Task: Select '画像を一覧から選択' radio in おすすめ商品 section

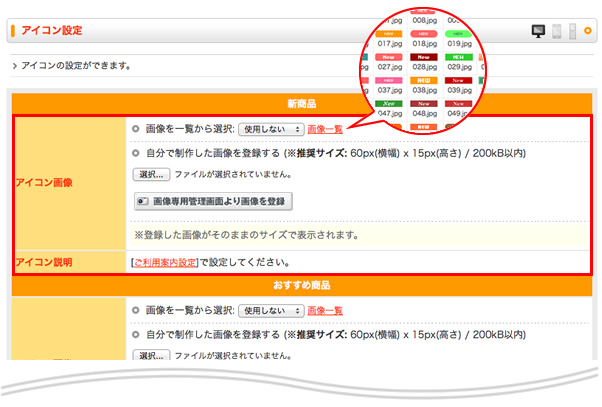Action: point(136,310)
